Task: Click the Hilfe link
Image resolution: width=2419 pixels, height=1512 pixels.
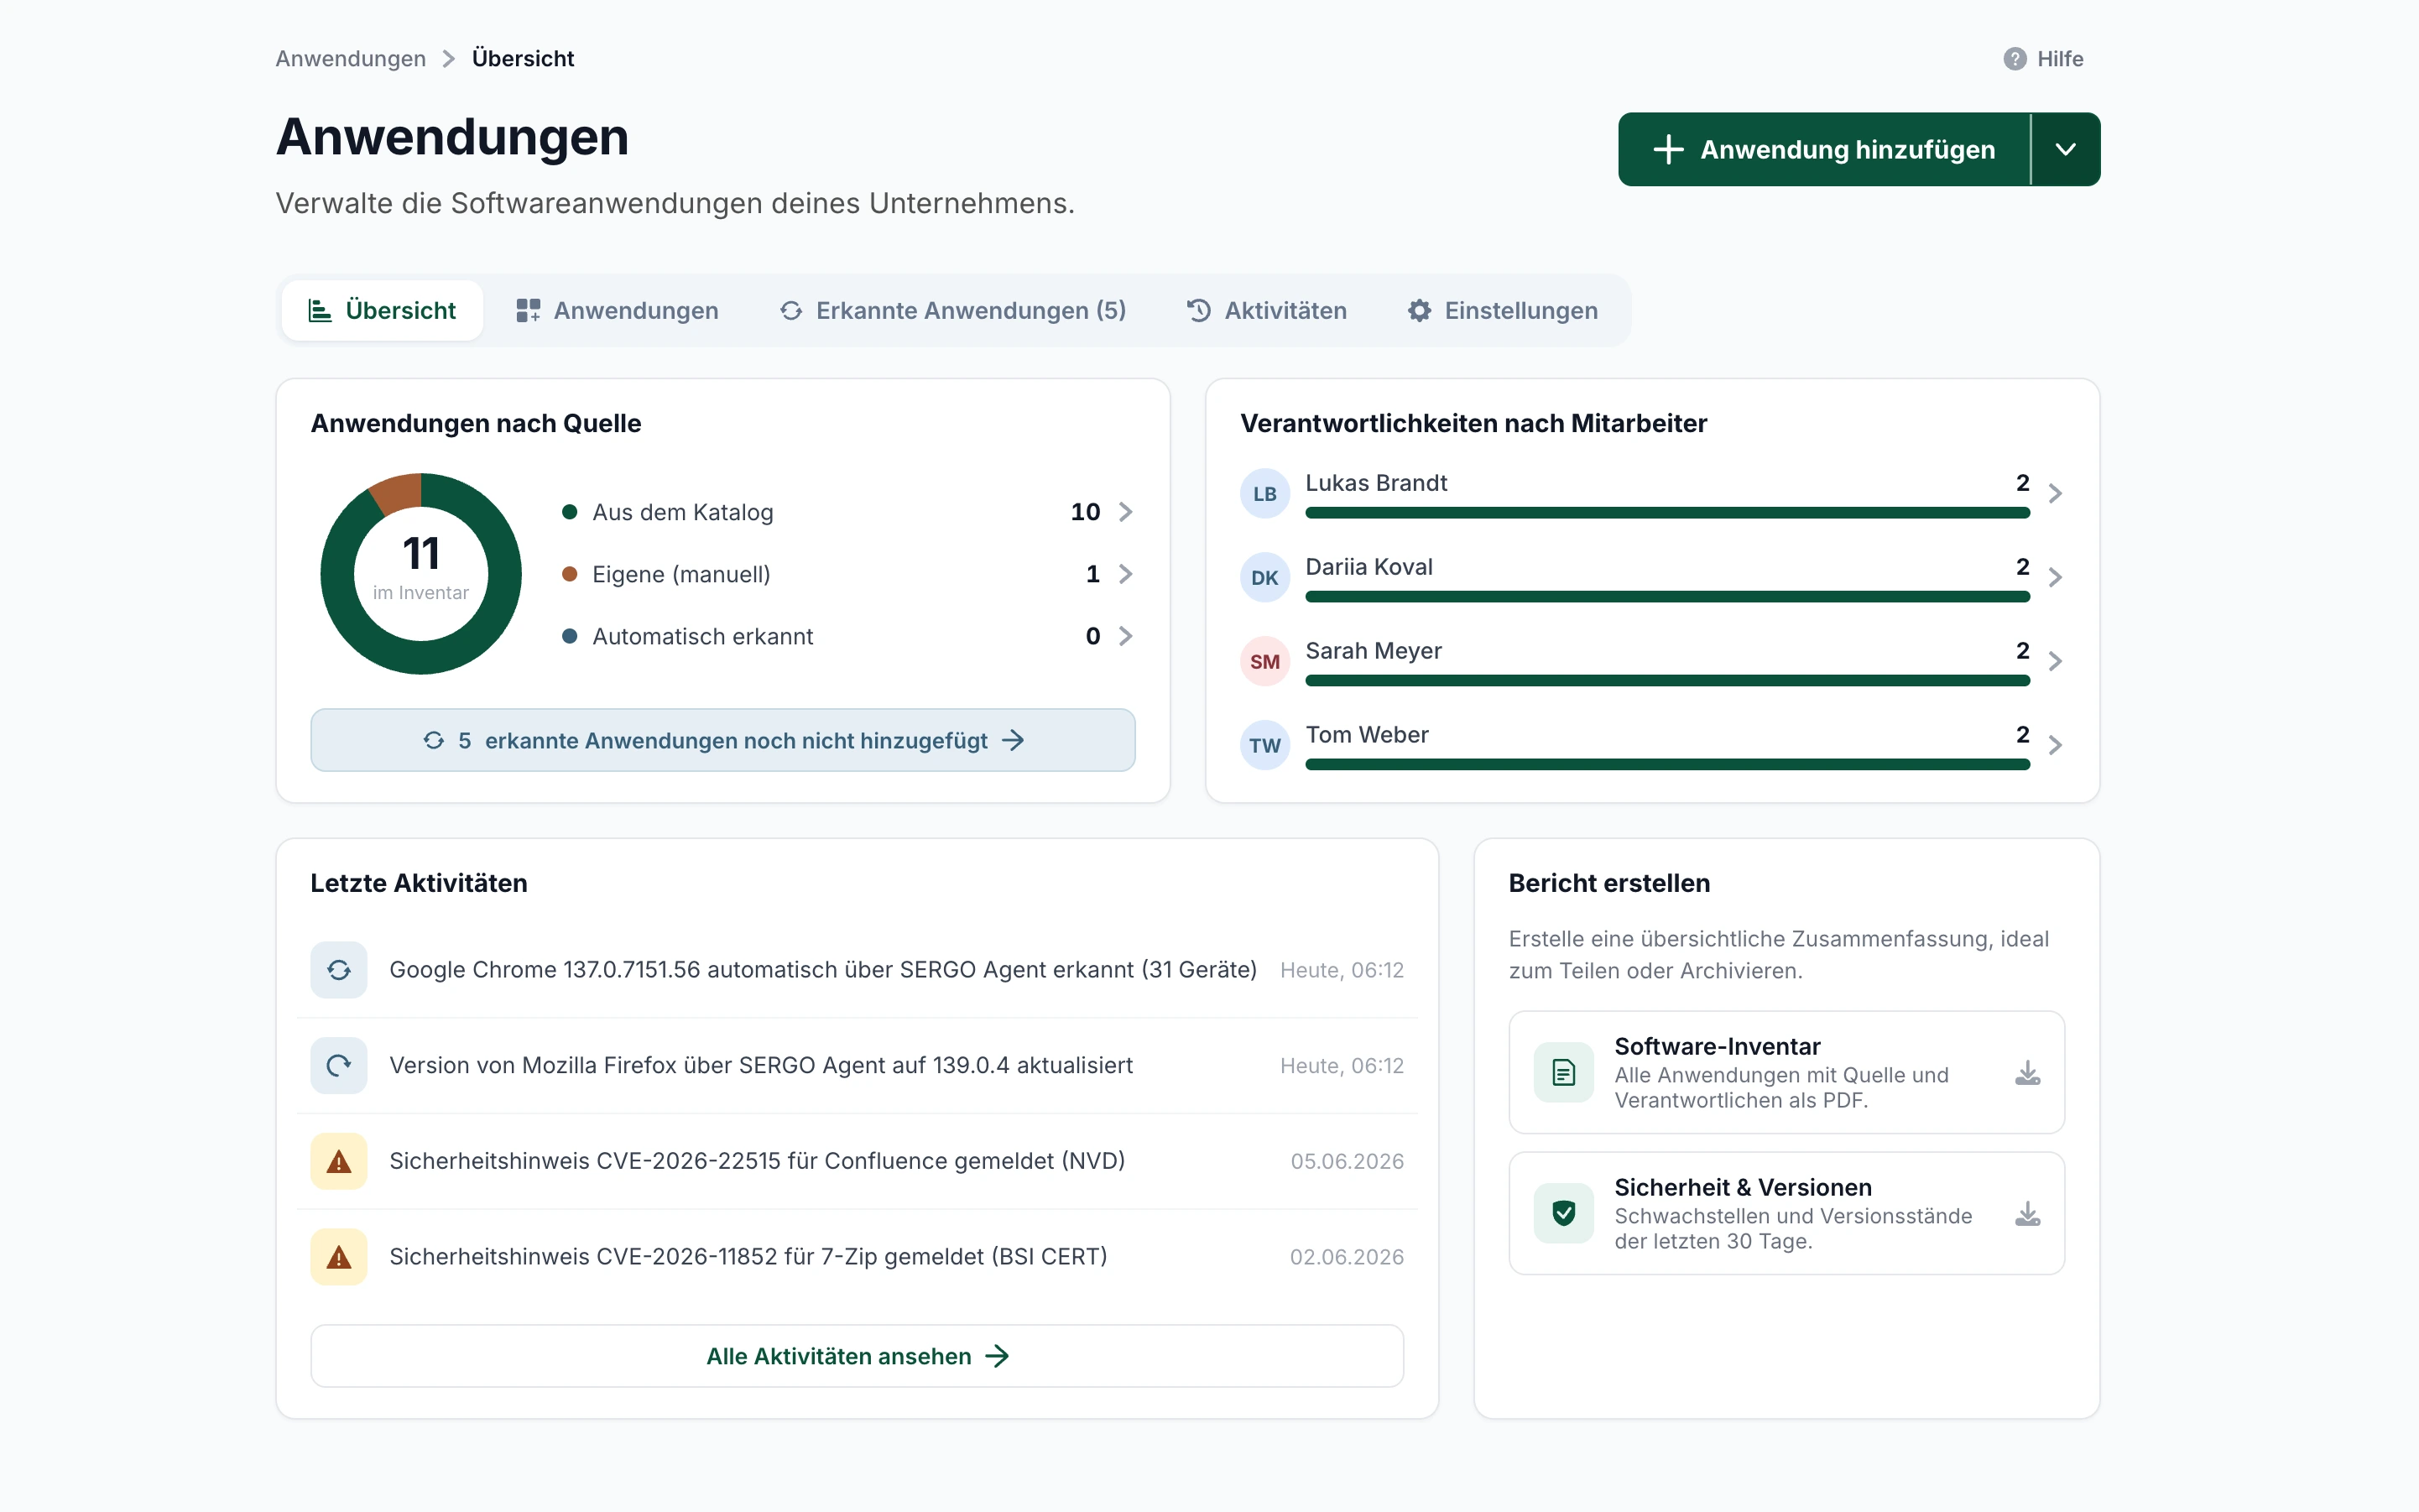Action: [2043, 59]
